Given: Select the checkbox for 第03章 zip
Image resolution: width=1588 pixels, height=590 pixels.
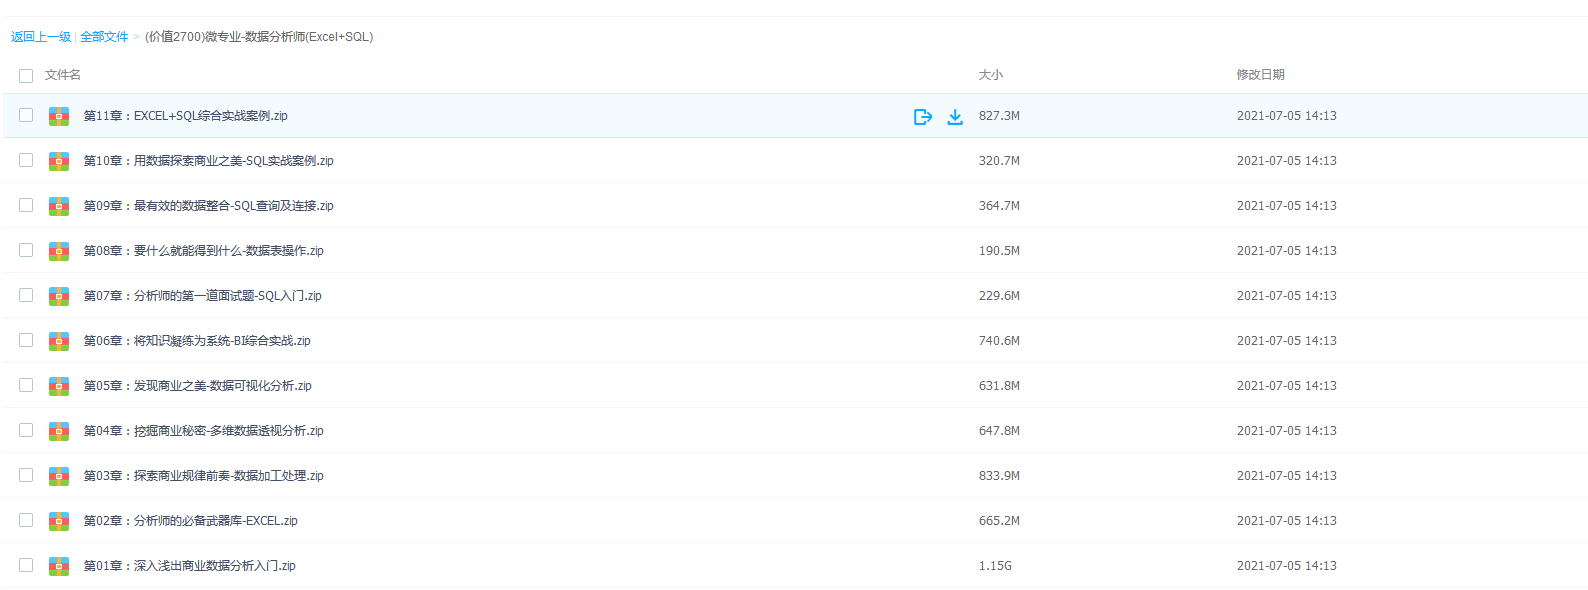Looking at the screenshot, I should [x=26, y=475].
